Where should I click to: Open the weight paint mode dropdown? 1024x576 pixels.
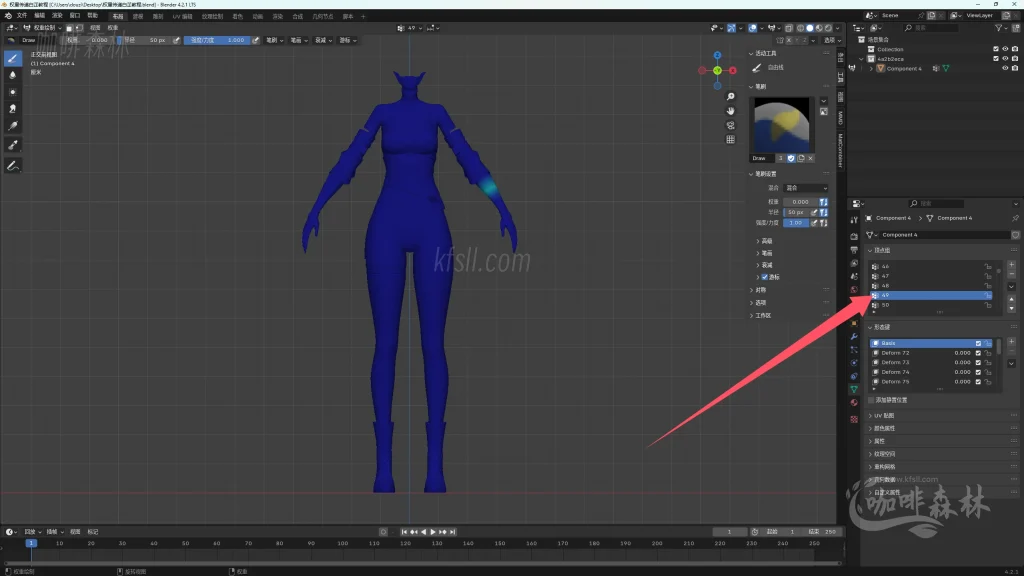click(x=42, y=28)
